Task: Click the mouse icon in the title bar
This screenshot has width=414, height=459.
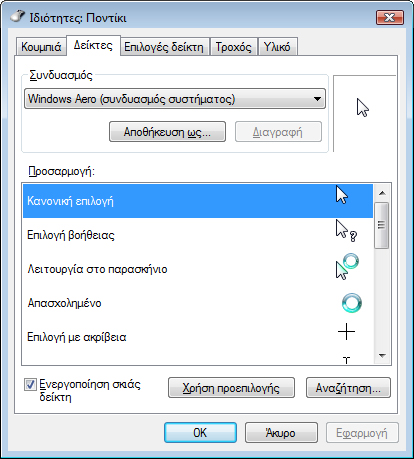Action: pos(18,16)
